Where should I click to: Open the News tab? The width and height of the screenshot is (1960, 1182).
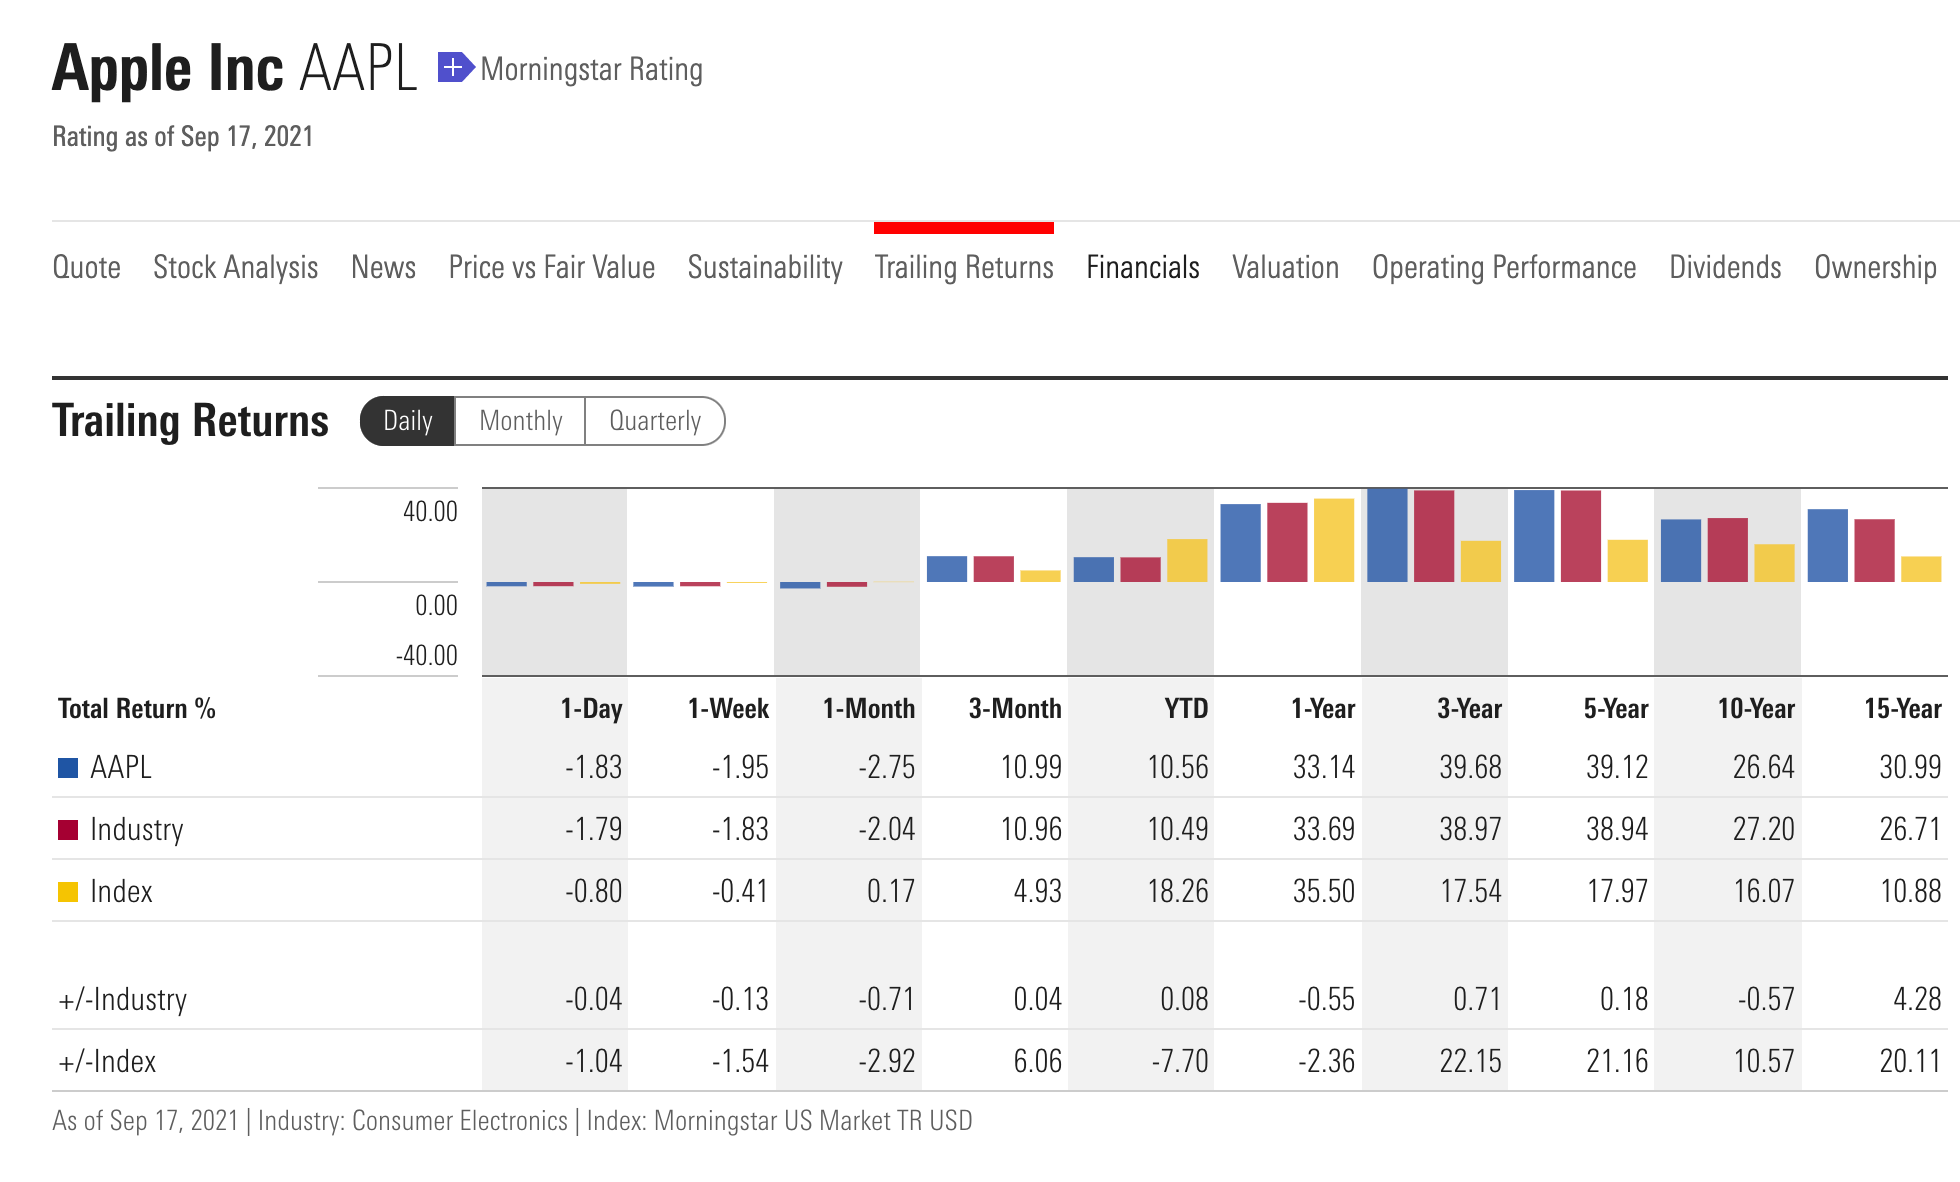pos(383,267)
